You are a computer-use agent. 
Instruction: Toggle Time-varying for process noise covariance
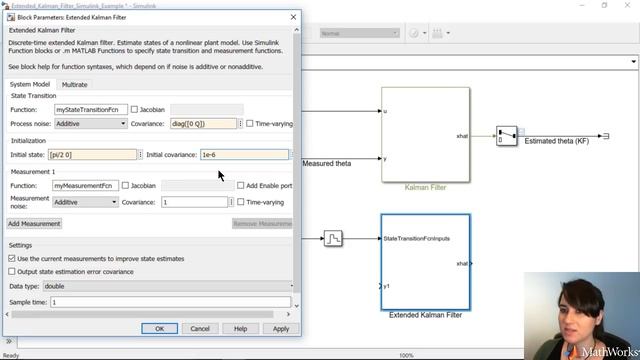click(249, 123)
